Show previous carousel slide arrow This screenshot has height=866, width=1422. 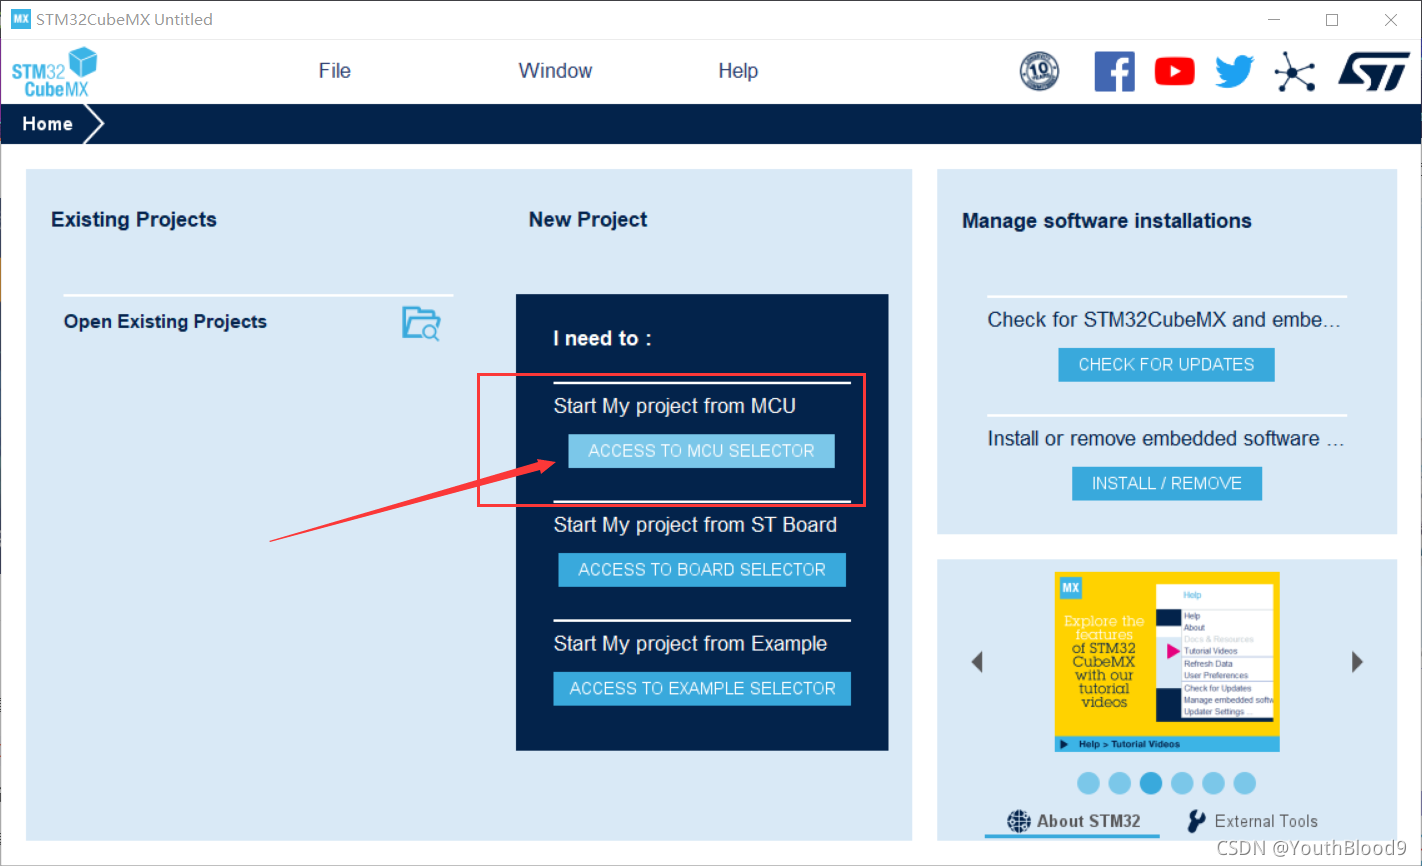click(x=977, y=661)
